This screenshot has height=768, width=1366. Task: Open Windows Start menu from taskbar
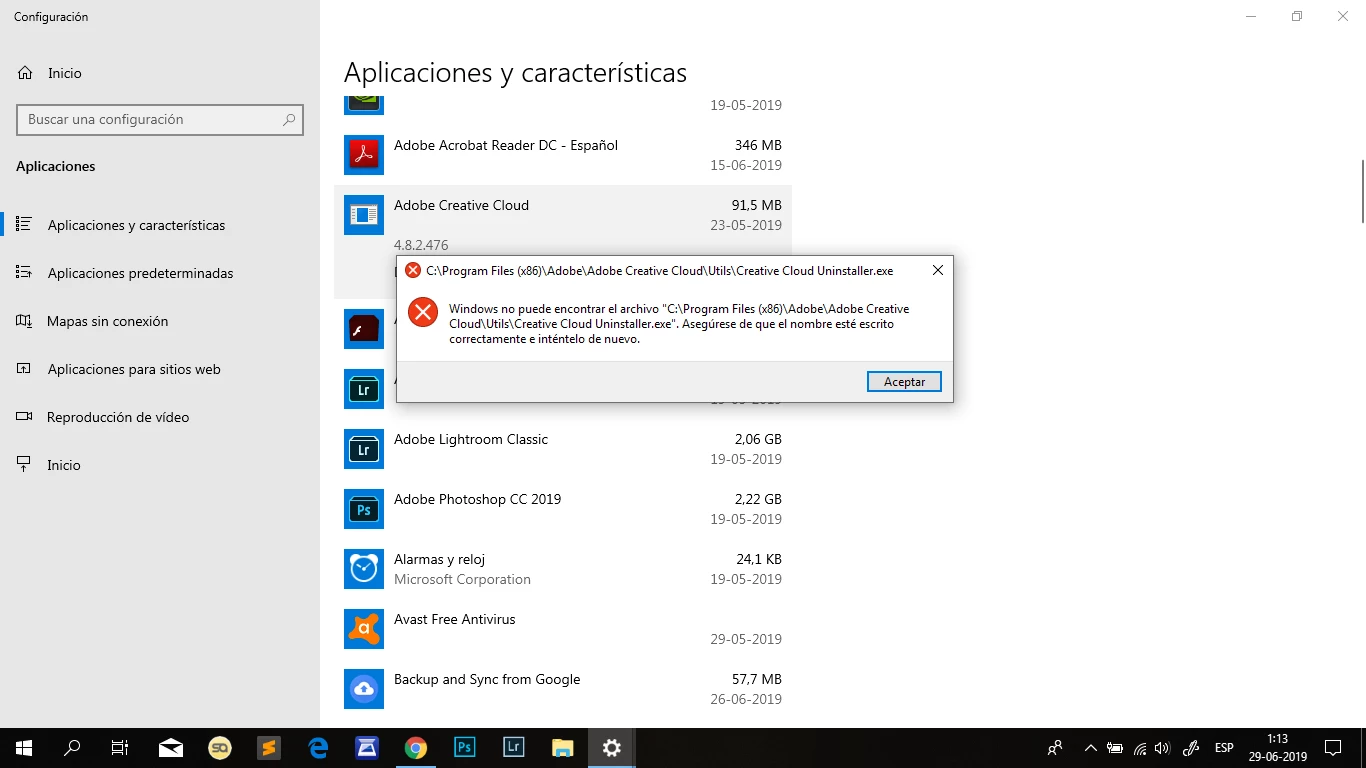pos(24,748)
